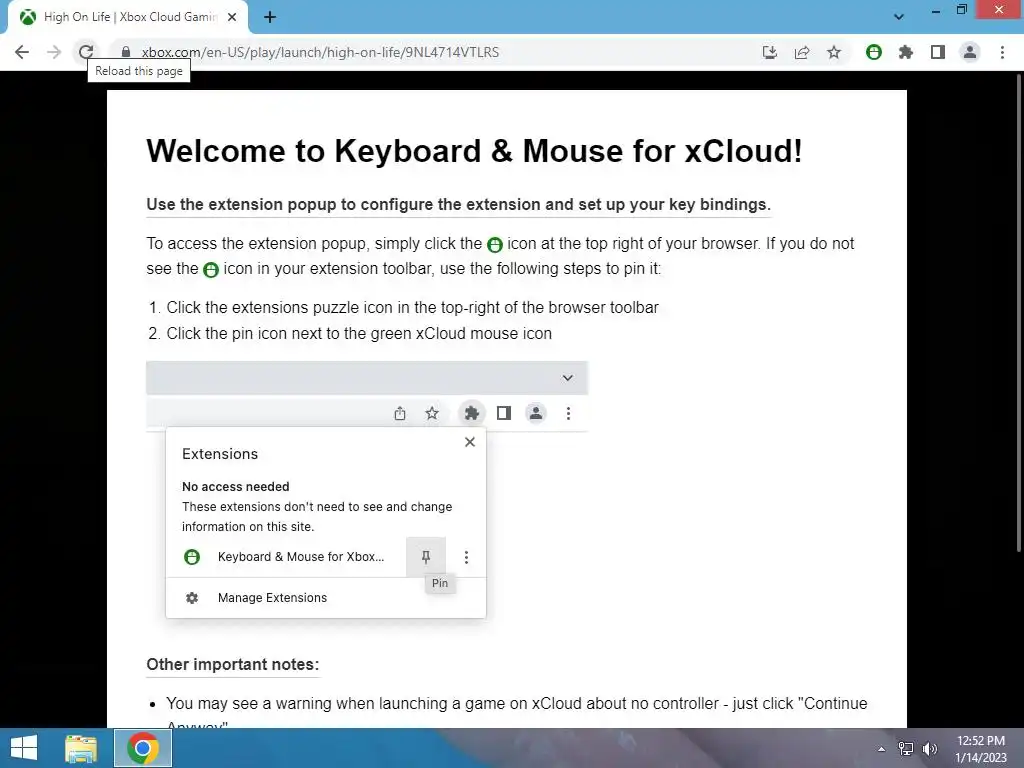Viewport: 1024px width, 768px height.
Task: Open File Explorer from taskbar
Action: coord(81,748)
